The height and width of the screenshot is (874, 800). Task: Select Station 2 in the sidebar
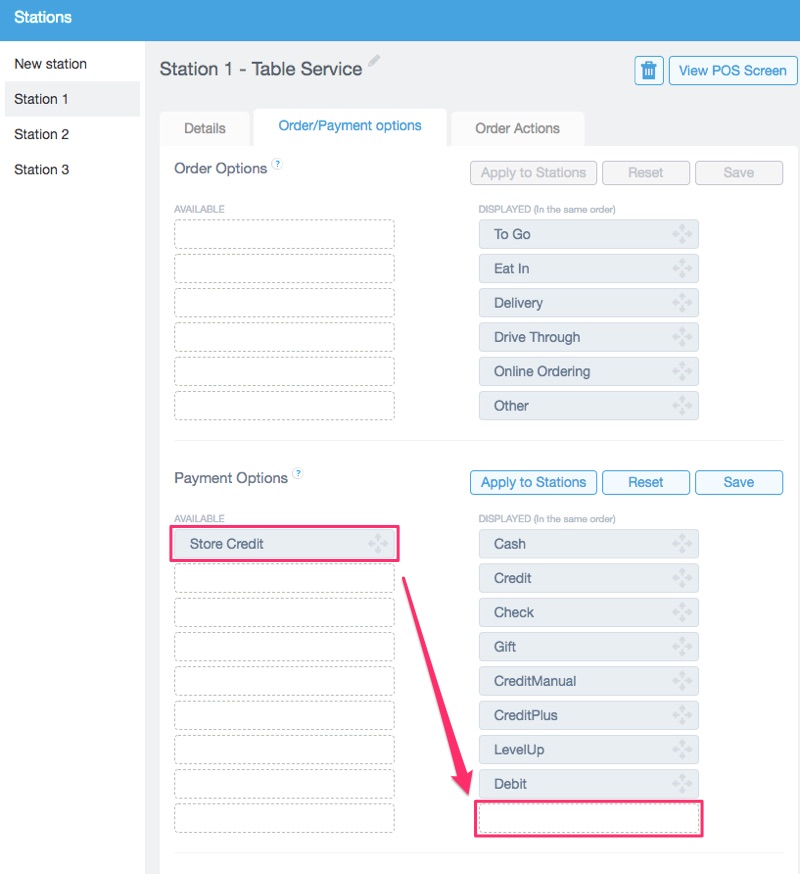coord(41,134)
